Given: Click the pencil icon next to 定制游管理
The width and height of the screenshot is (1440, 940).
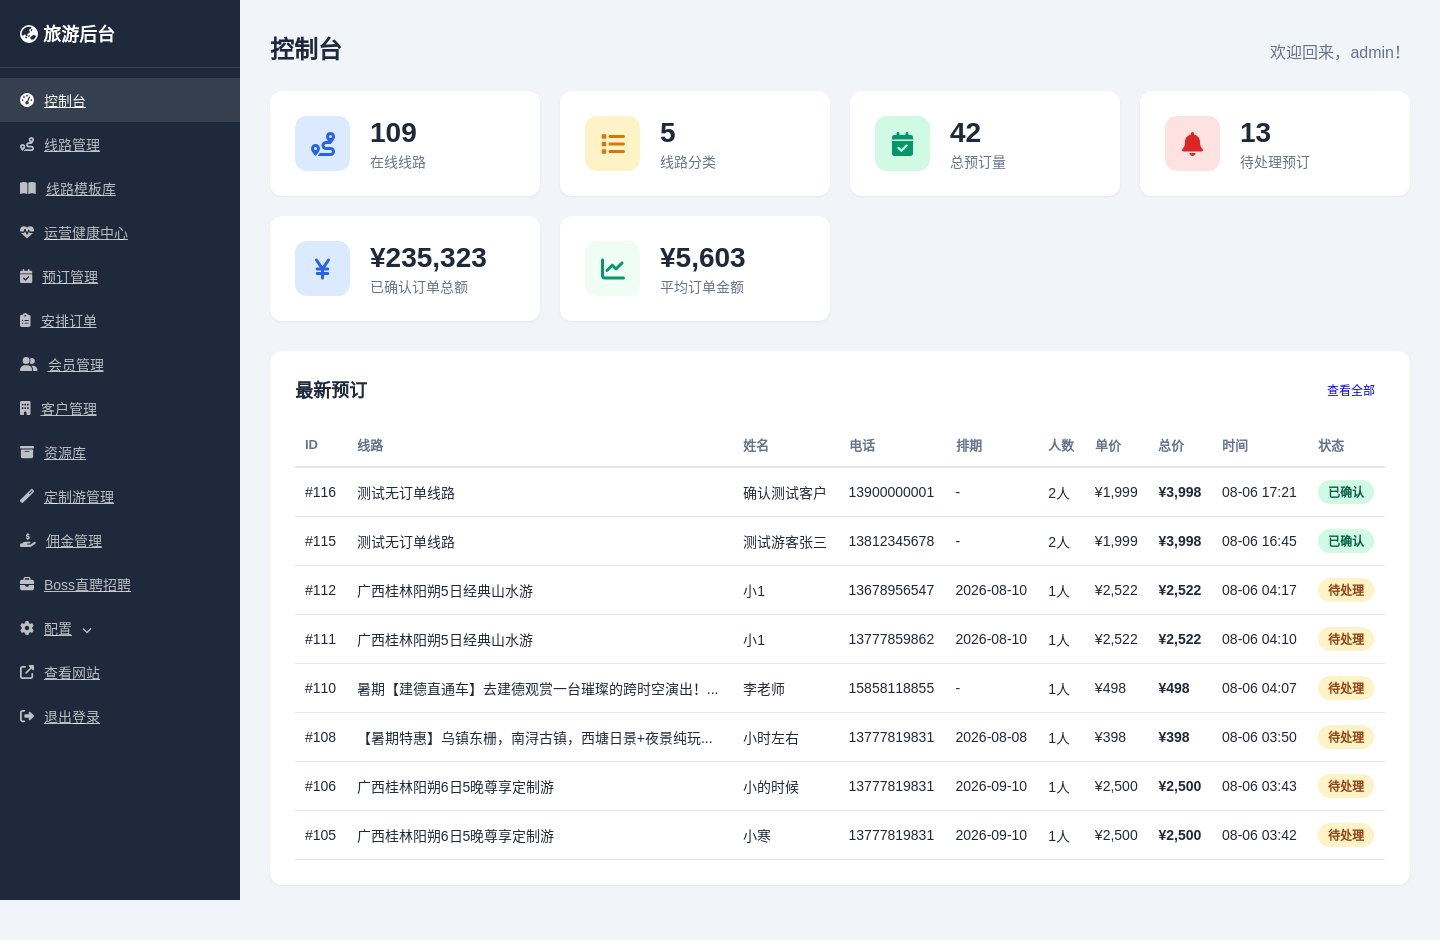Looking at the screenshot, I should (x=27, y=496).
